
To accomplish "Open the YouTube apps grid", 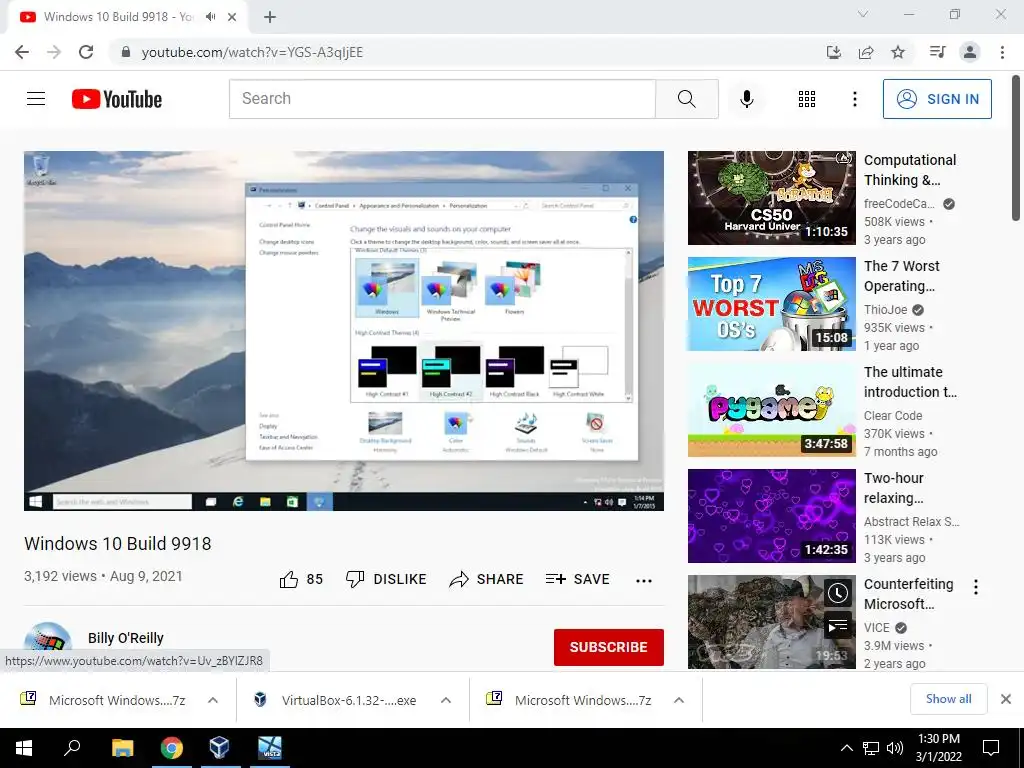I will (807, 99).
